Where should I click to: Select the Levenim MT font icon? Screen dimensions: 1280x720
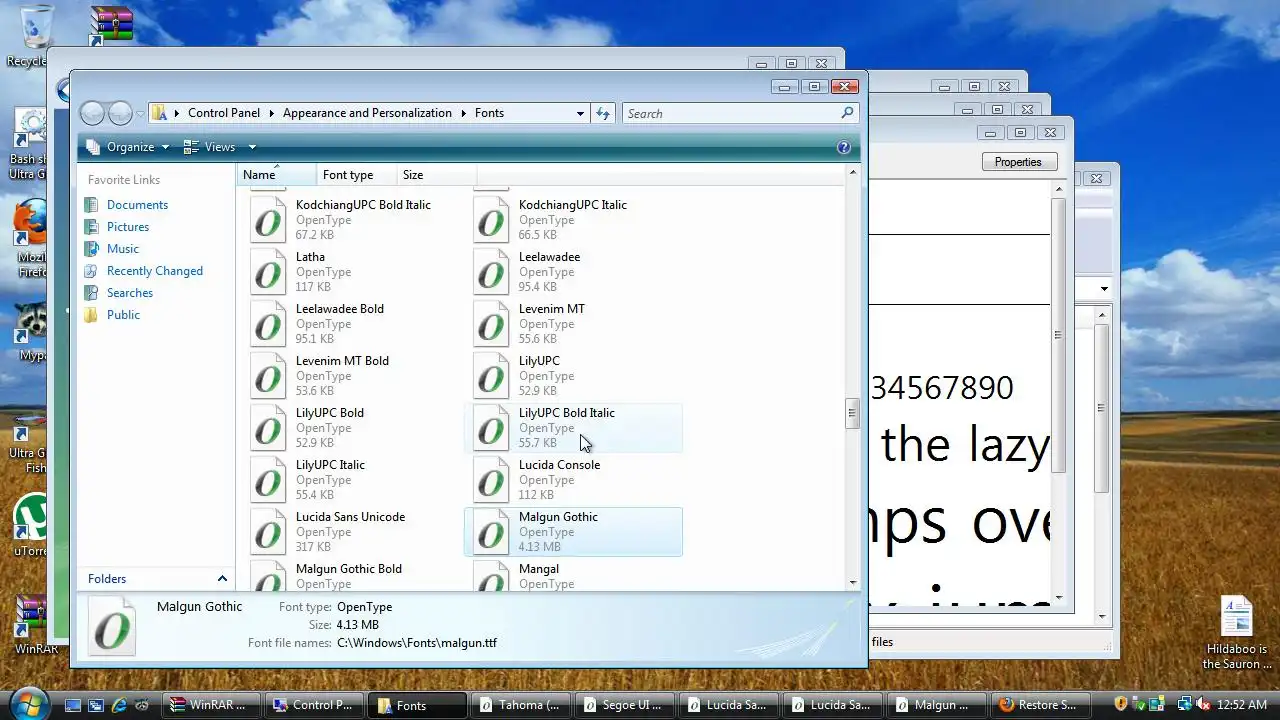[491, 324]
